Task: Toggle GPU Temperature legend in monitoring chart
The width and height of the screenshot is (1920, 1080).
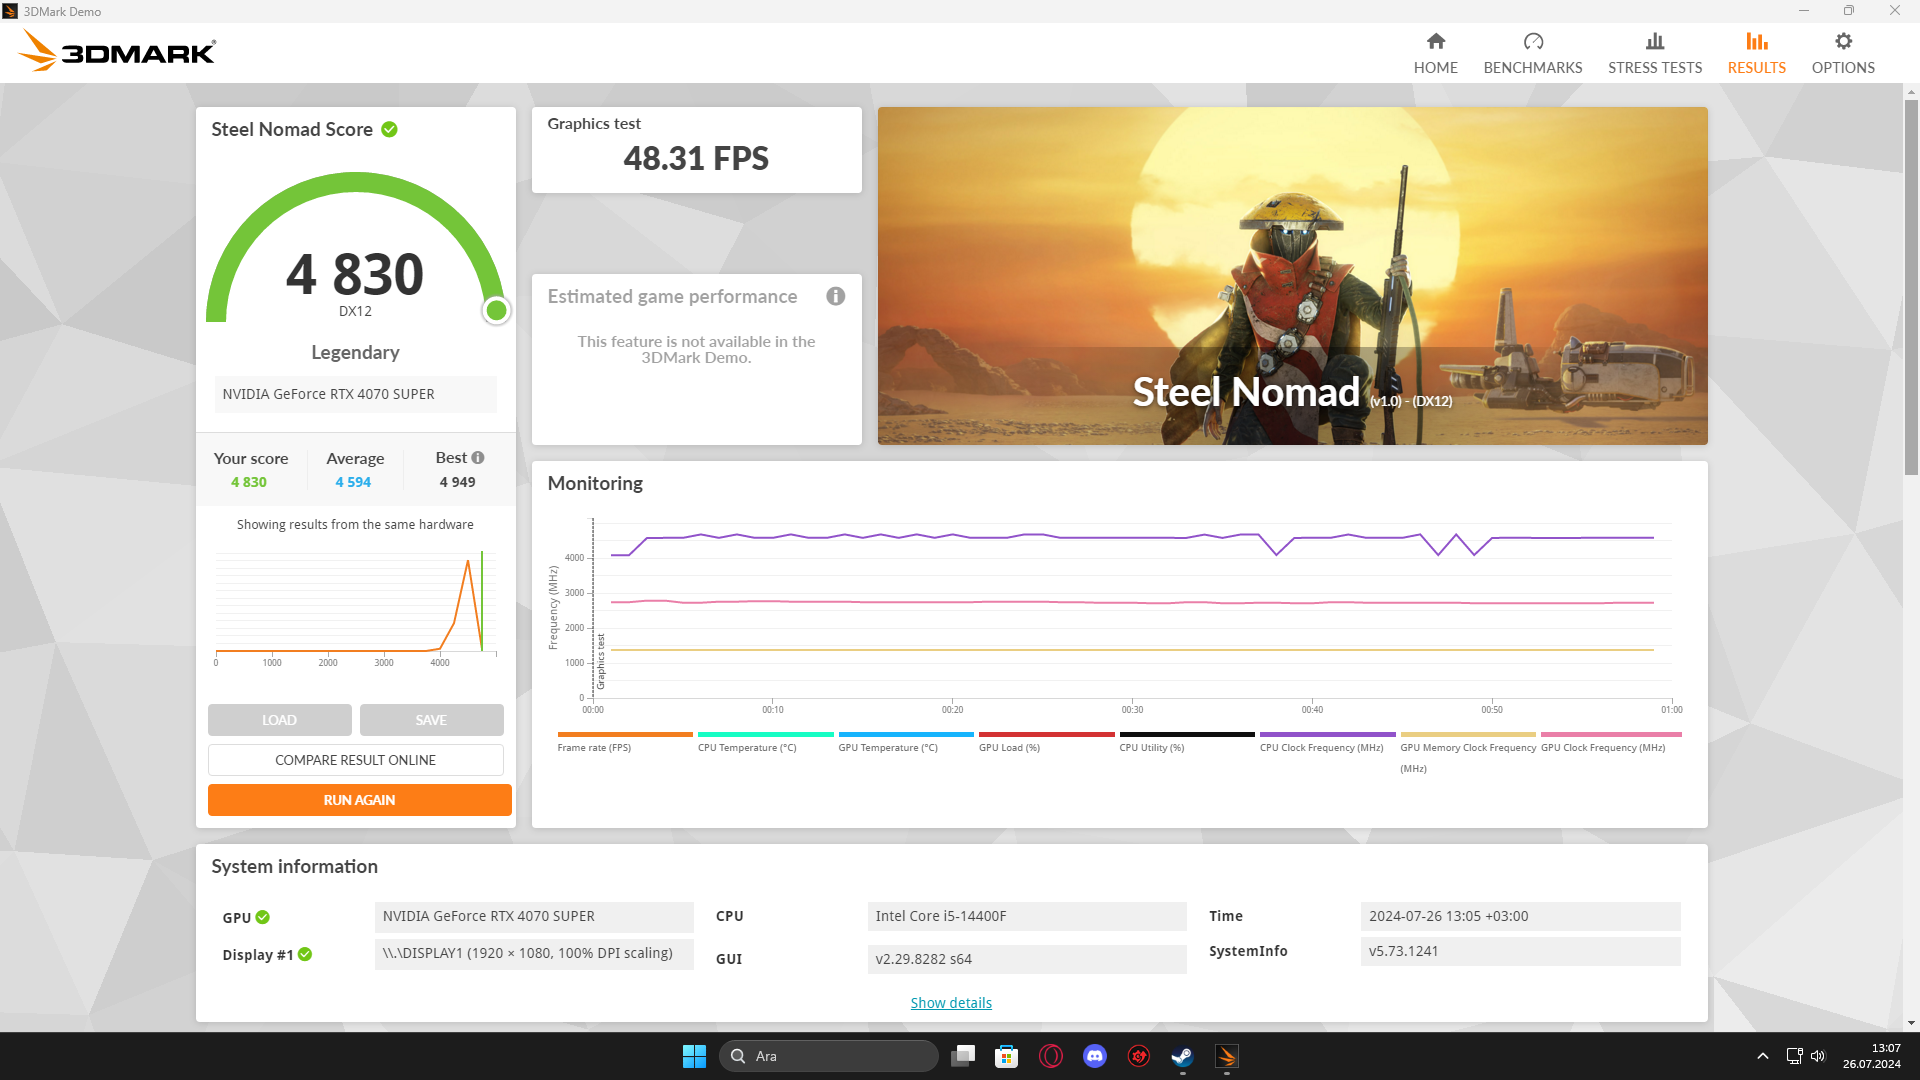Action: pyautogui.click(x=887, y=747)
